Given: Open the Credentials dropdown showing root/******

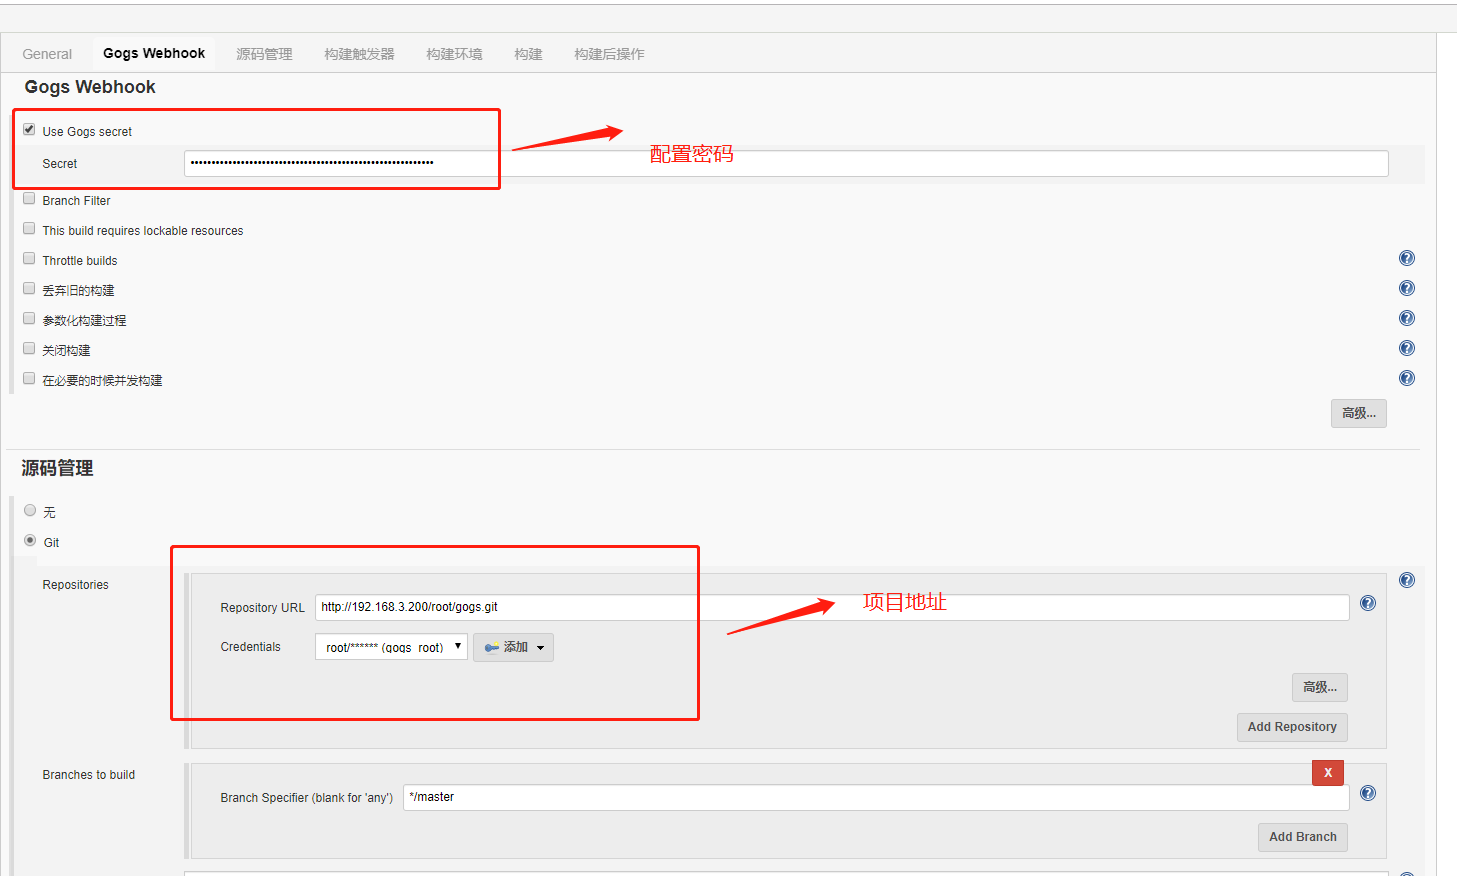Looking at the screenshot, I should (x=390, y=646).
